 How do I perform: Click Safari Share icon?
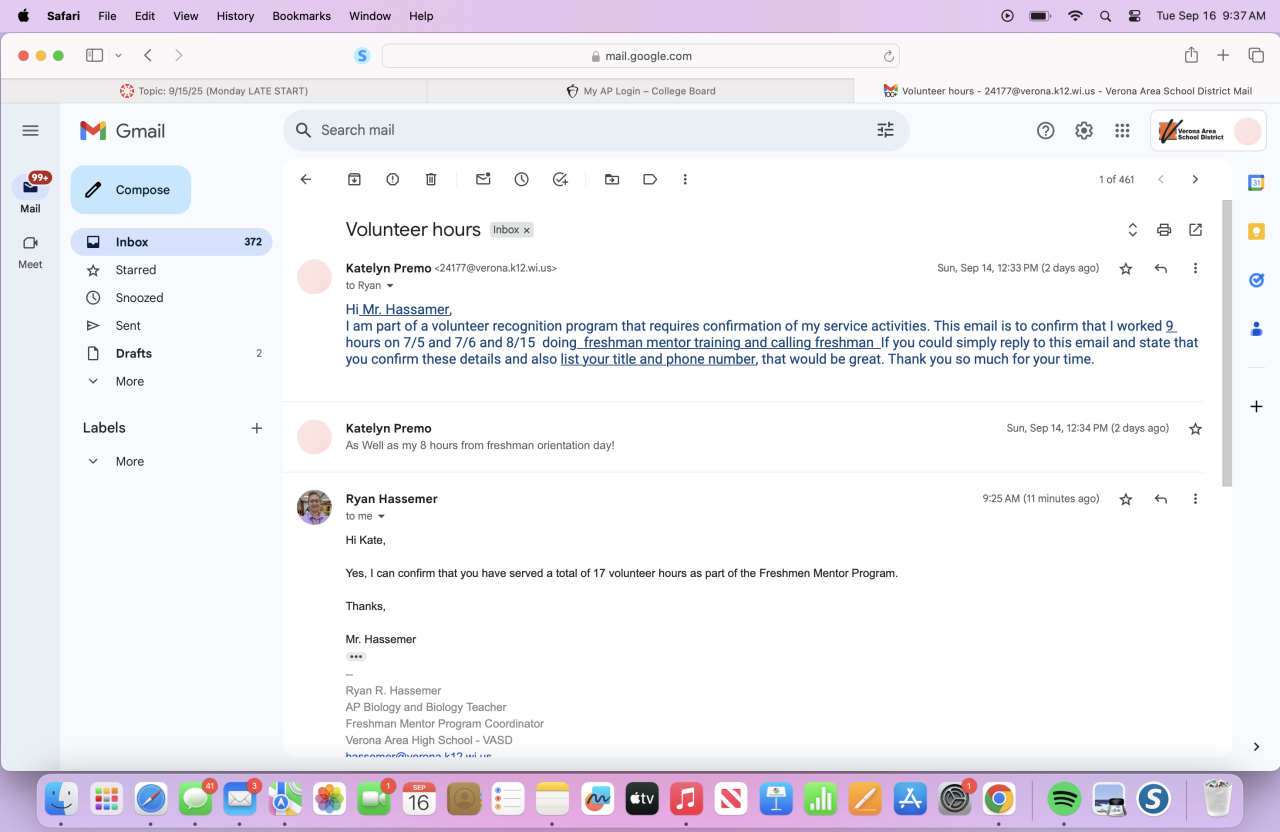1191,55
